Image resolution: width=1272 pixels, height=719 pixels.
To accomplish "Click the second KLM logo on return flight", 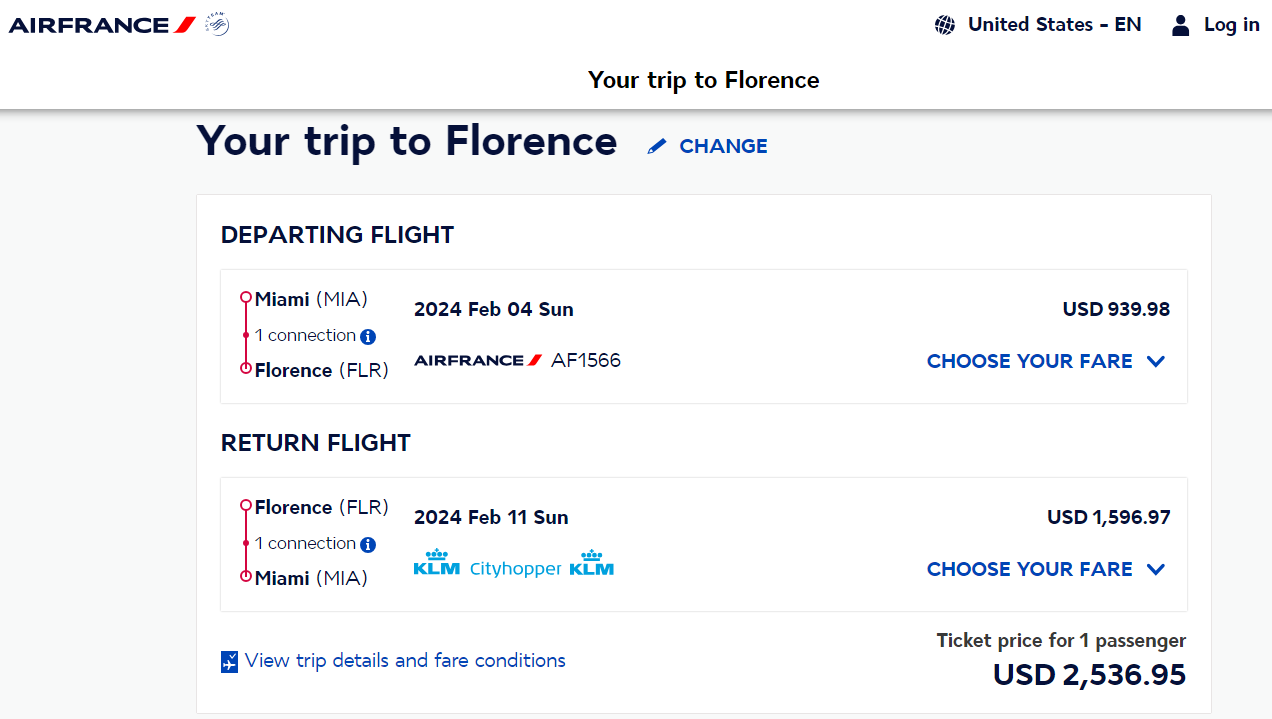I will 592,563.
